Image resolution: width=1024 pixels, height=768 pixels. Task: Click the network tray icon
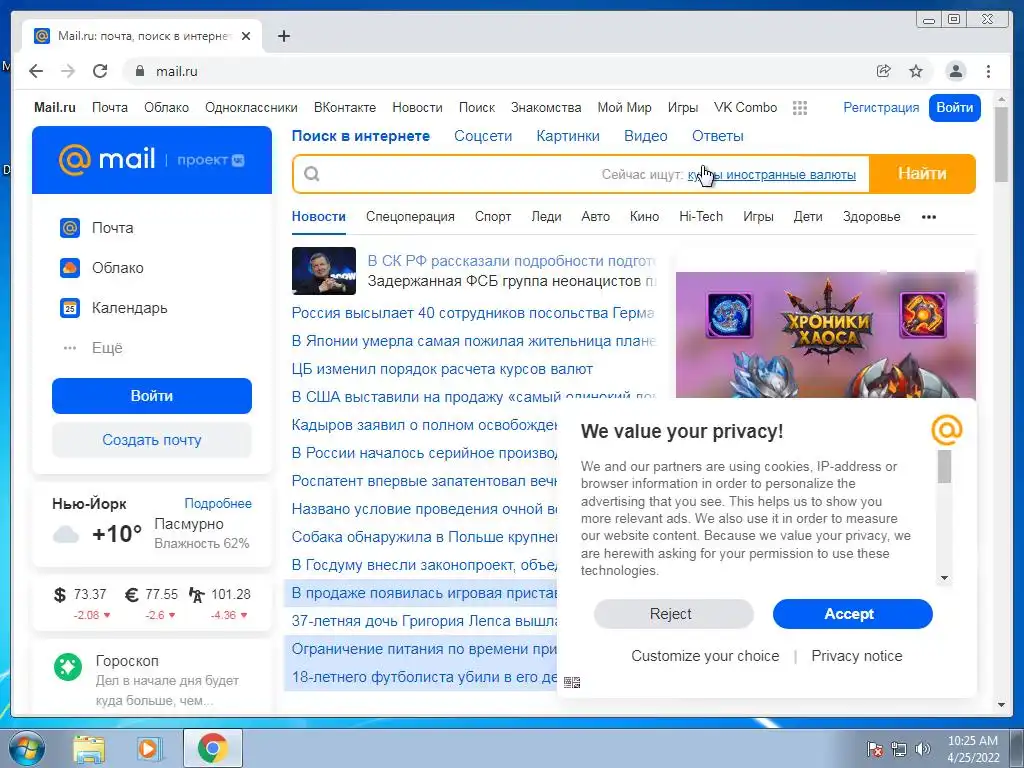tap(899, 748)
